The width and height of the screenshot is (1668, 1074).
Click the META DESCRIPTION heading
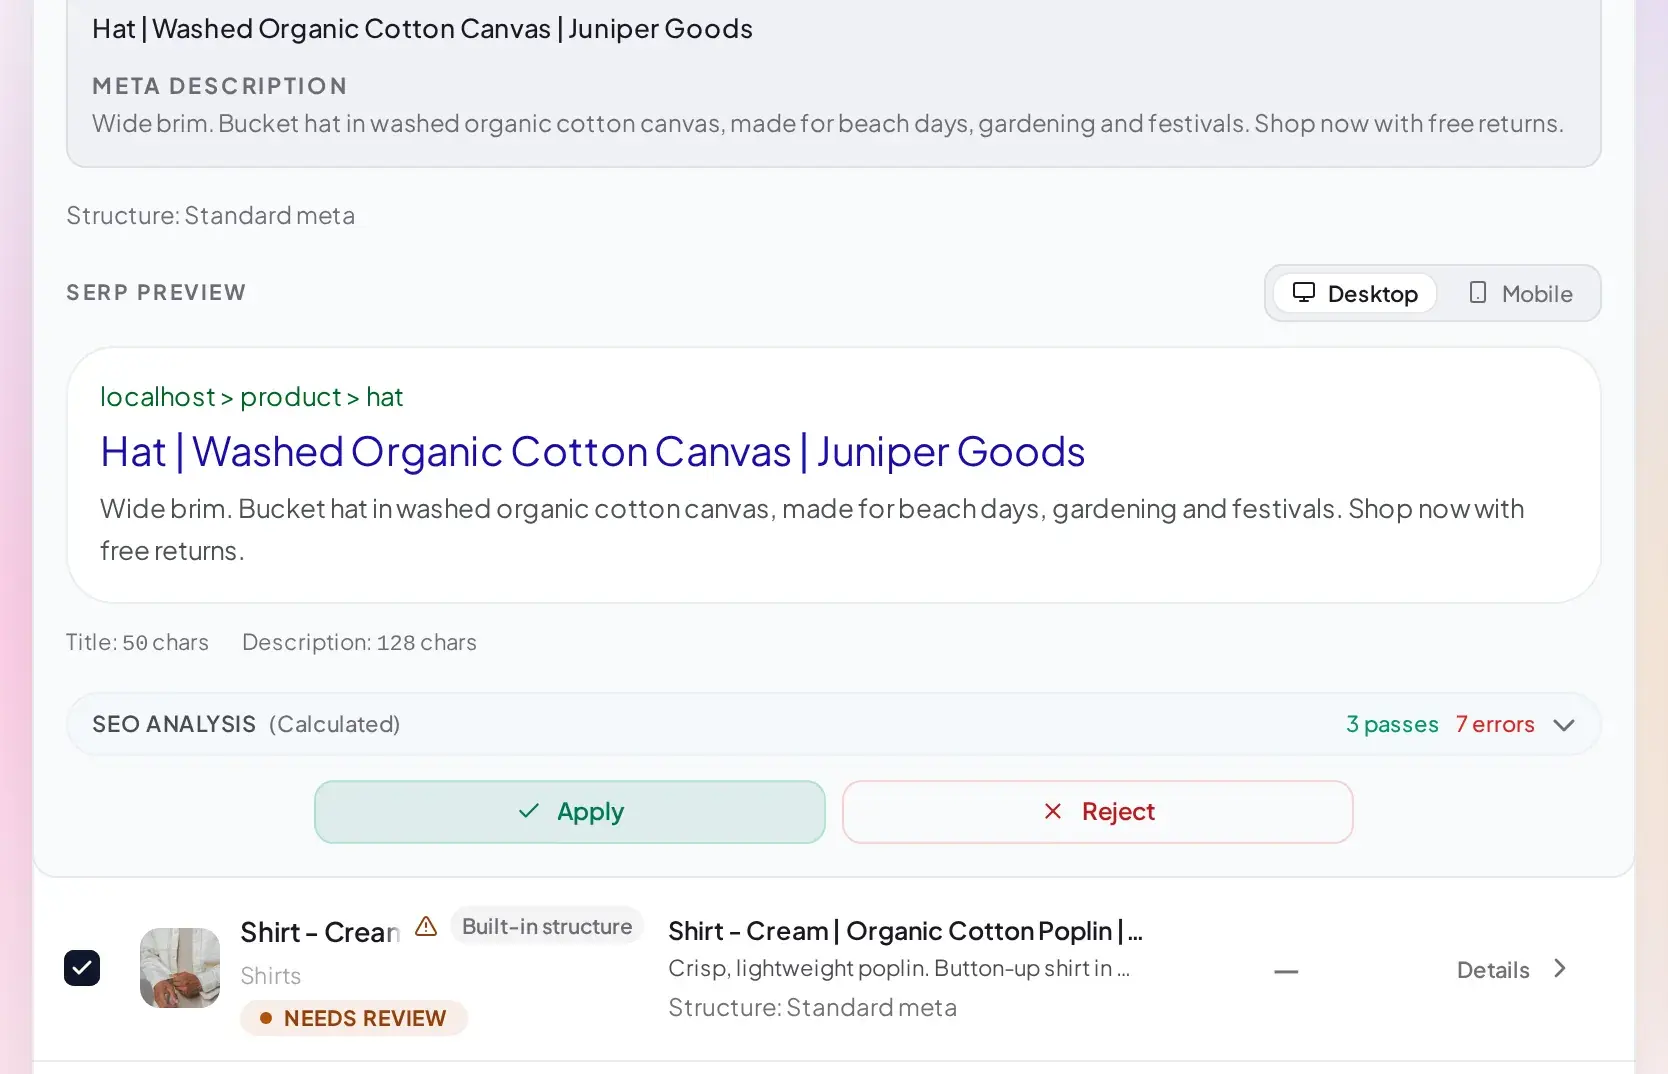point(220,86)
